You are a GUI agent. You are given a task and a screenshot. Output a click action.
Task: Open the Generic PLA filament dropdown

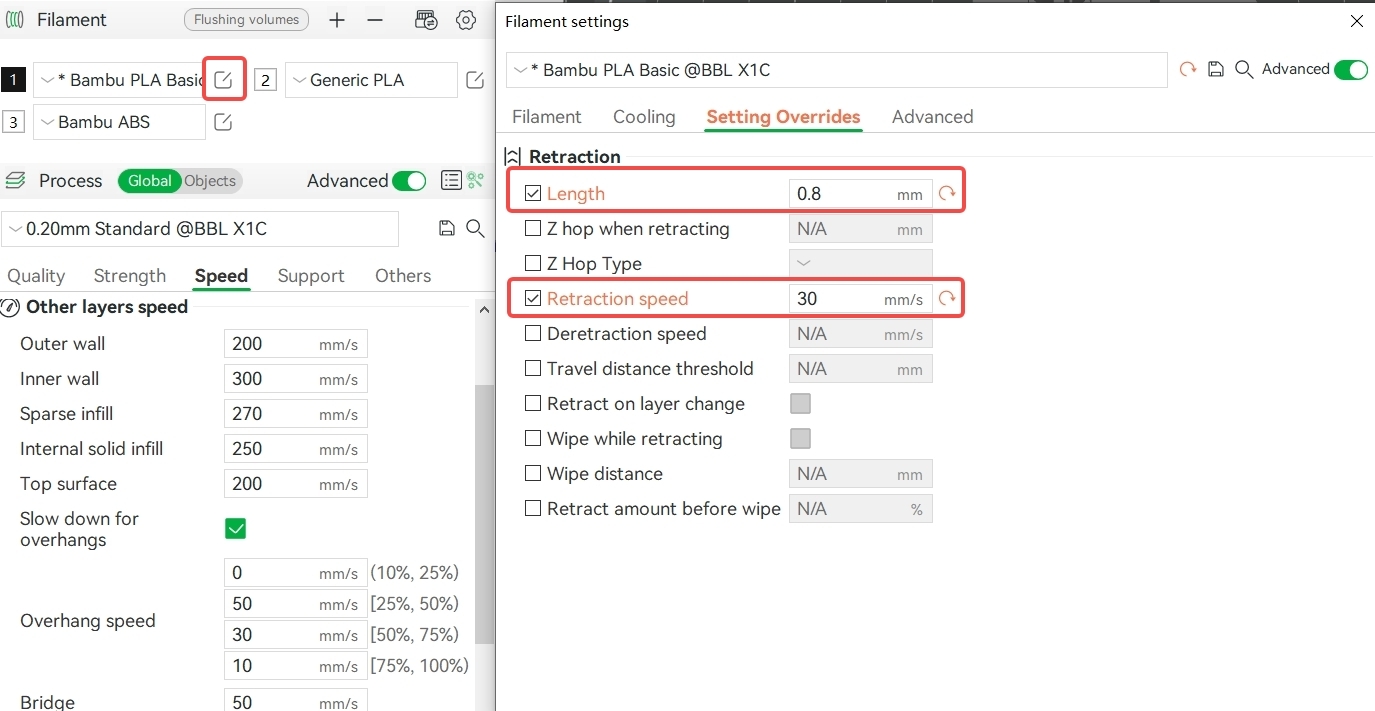click(370, 80)
